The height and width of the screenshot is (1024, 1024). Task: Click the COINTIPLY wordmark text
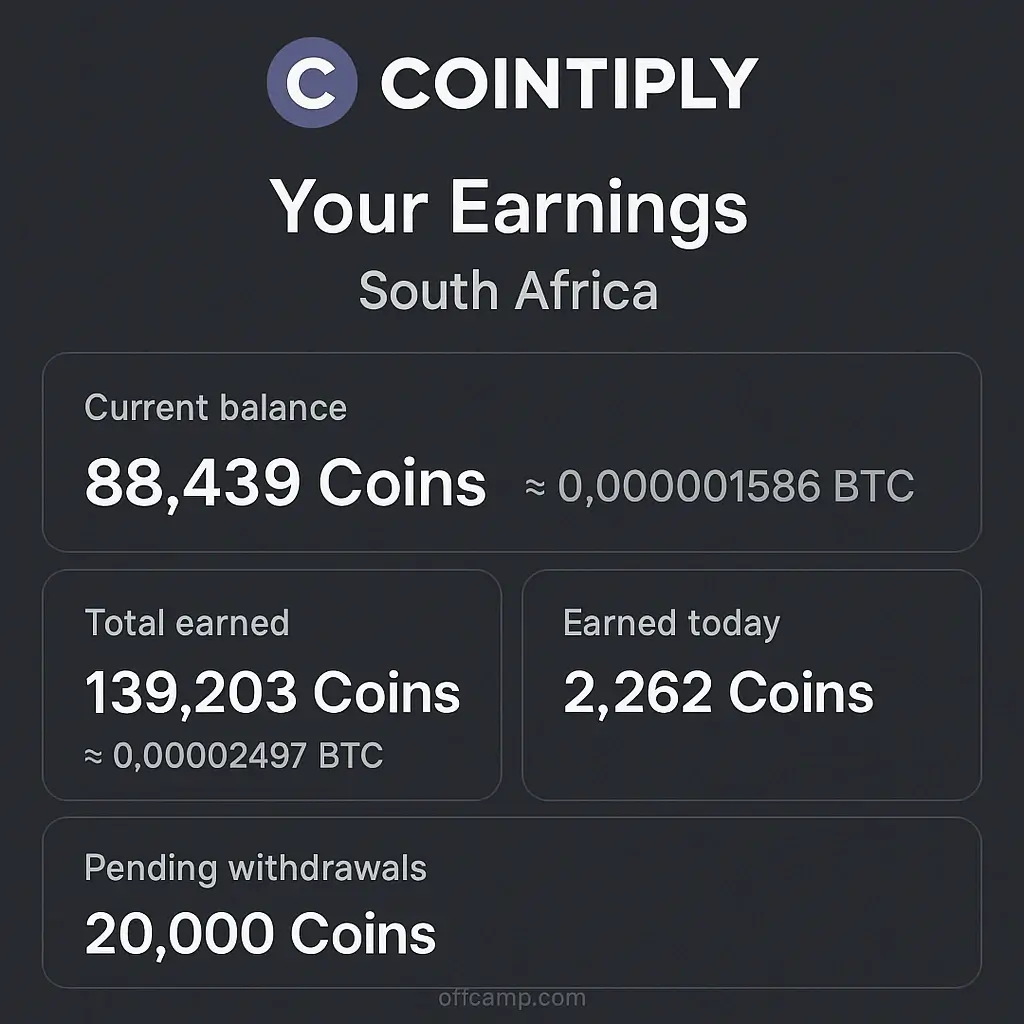coord(568,83)
